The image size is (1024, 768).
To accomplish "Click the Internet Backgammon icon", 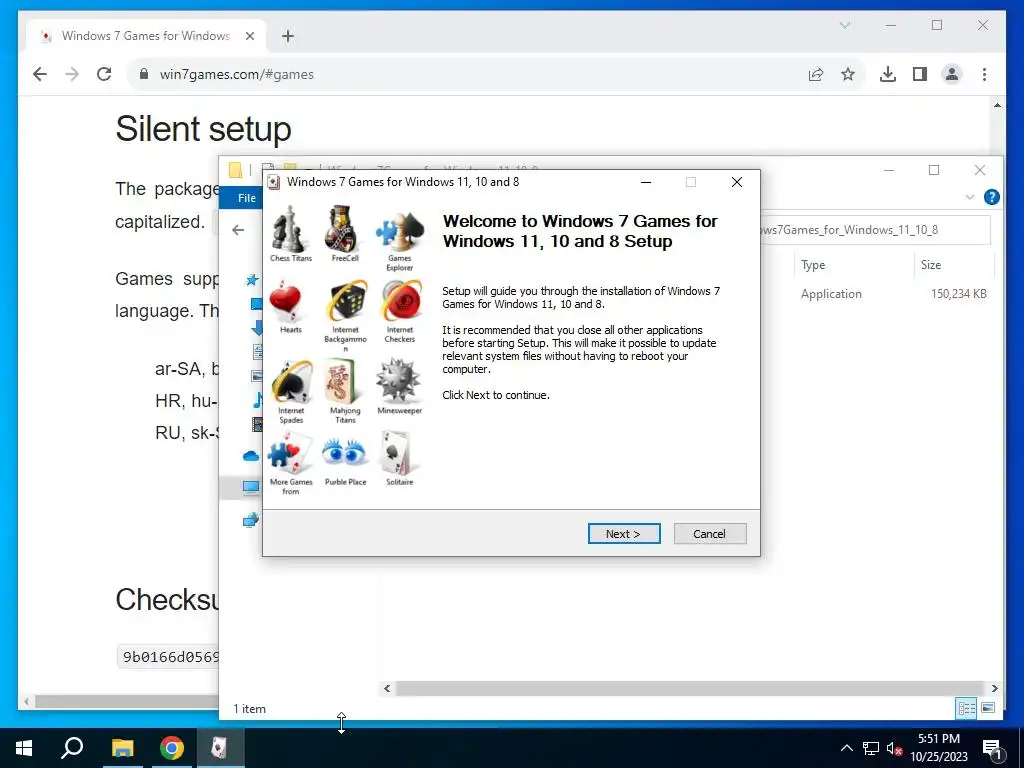I will [346, 302].
